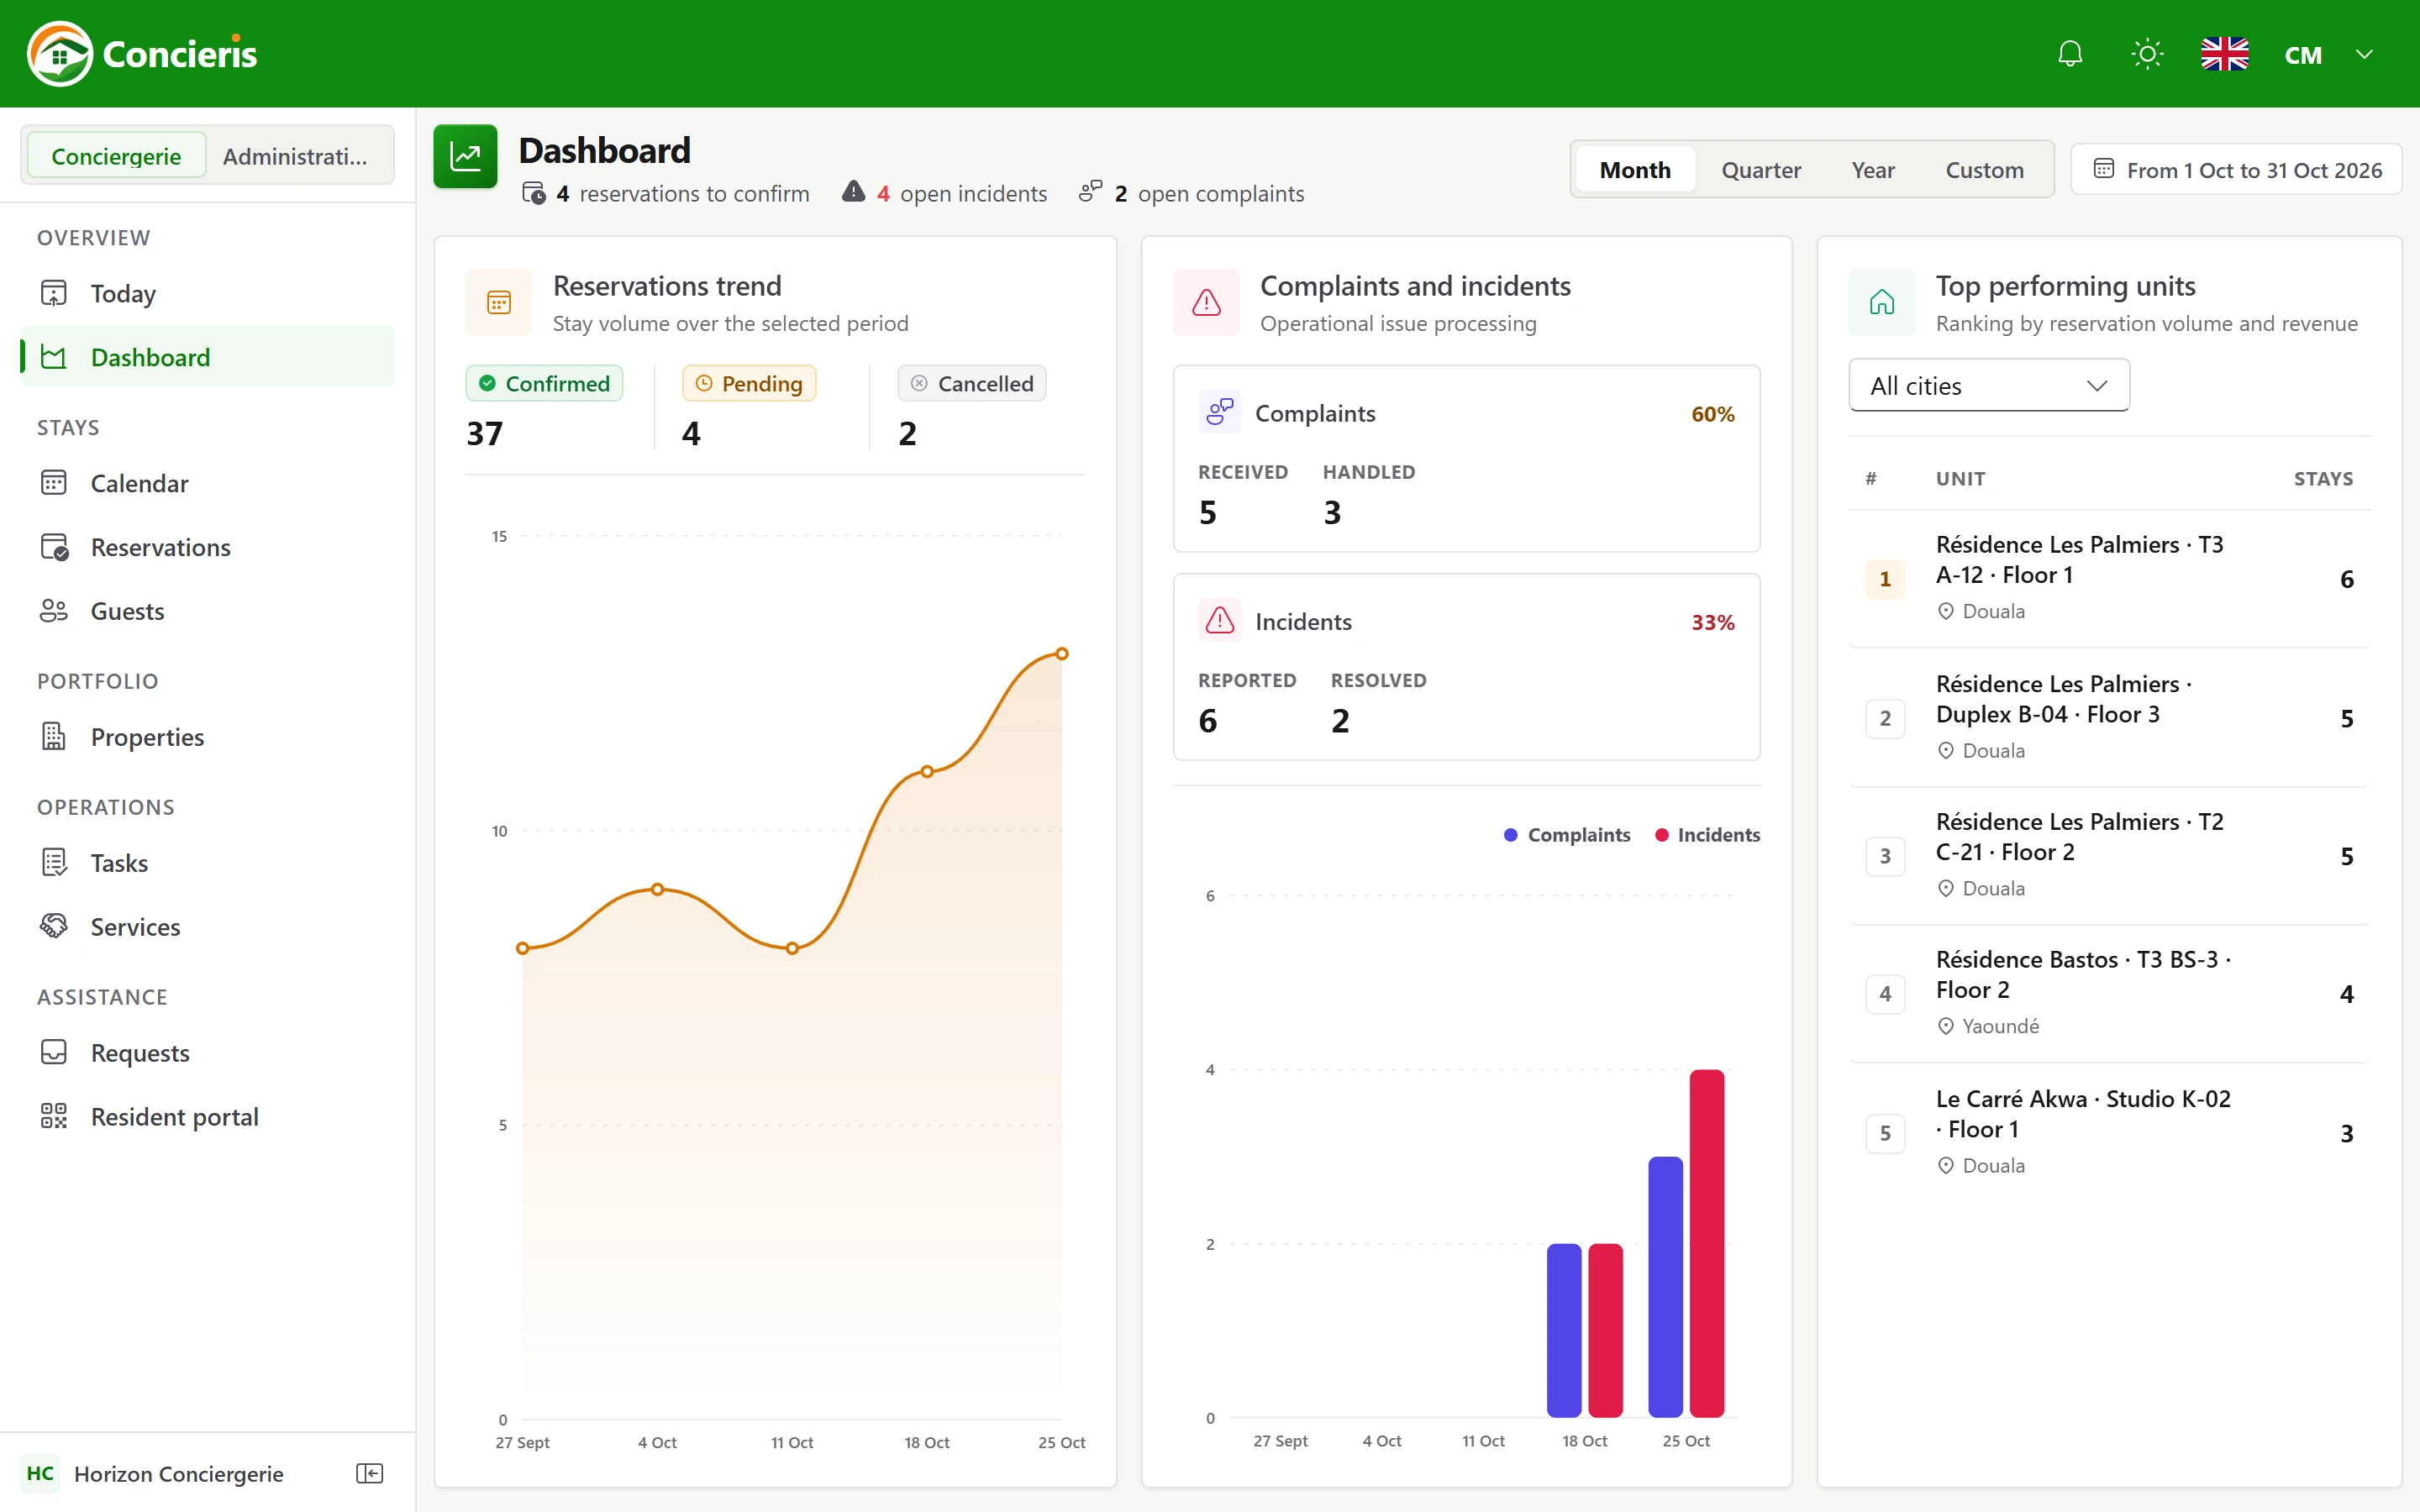
Task: Click 2 open complaints link
Action: pos(1192,193)
